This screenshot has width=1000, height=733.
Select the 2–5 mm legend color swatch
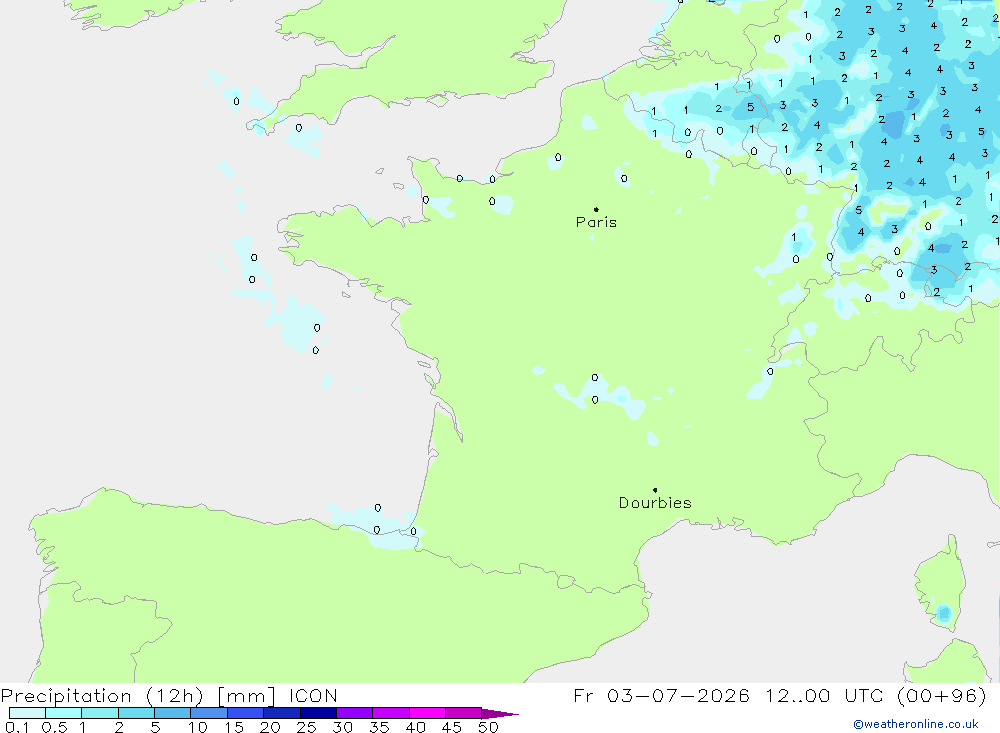136,713
